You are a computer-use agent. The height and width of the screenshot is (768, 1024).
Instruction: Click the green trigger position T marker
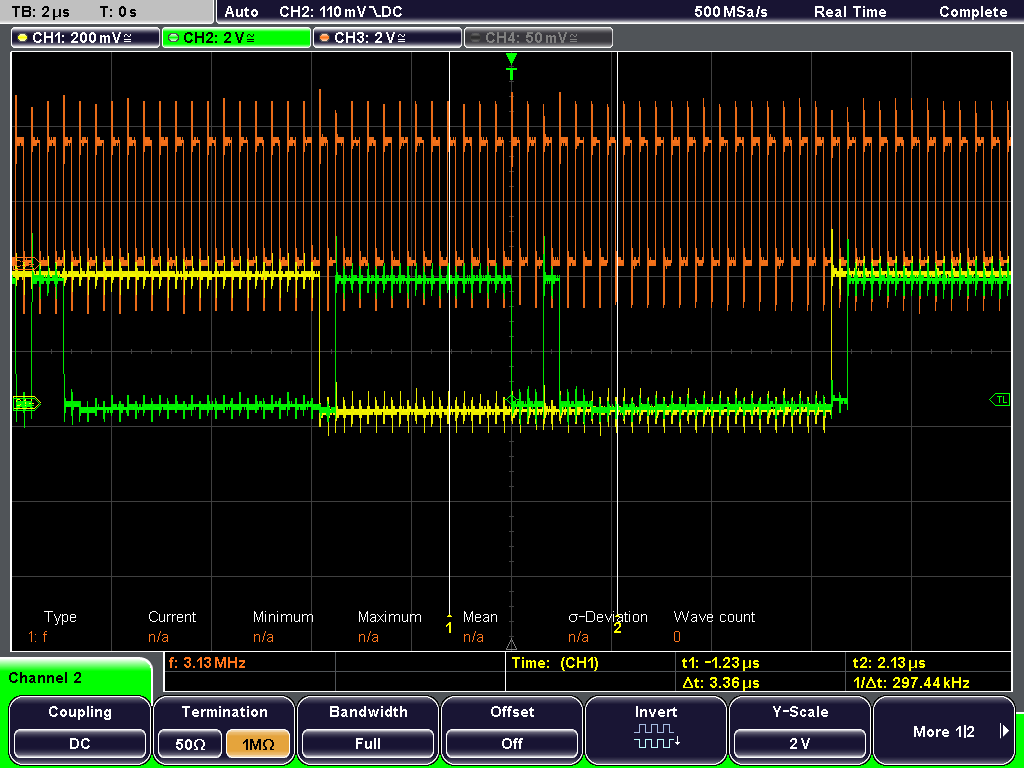[x=512, y=72]
